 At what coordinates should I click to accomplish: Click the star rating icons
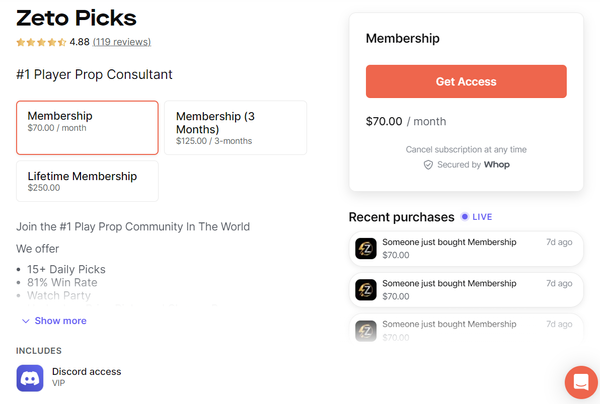click(x=41, y=43)
